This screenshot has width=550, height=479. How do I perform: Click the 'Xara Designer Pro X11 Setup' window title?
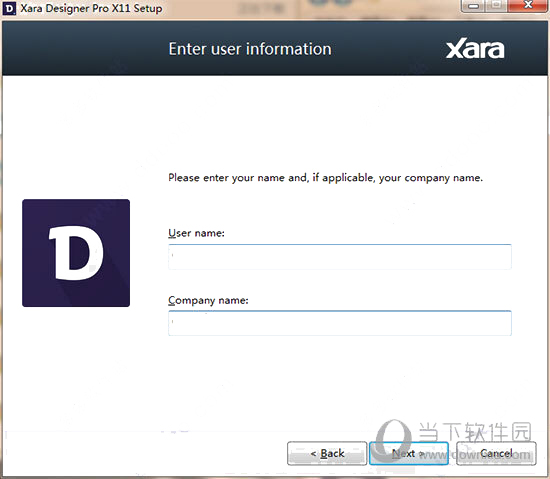pyautogui.click(x=91, y=8)
